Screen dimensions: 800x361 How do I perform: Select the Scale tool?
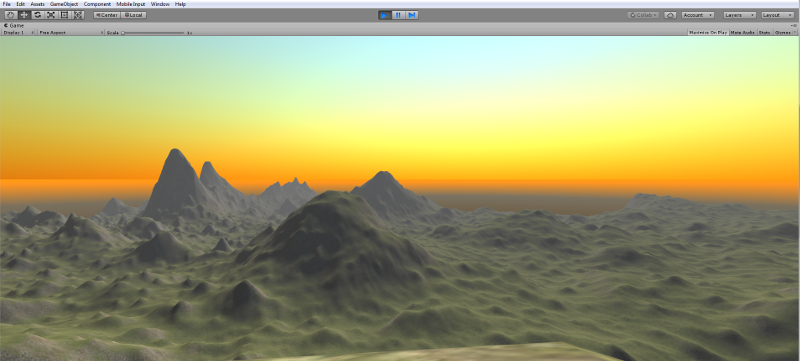(51, 15)
